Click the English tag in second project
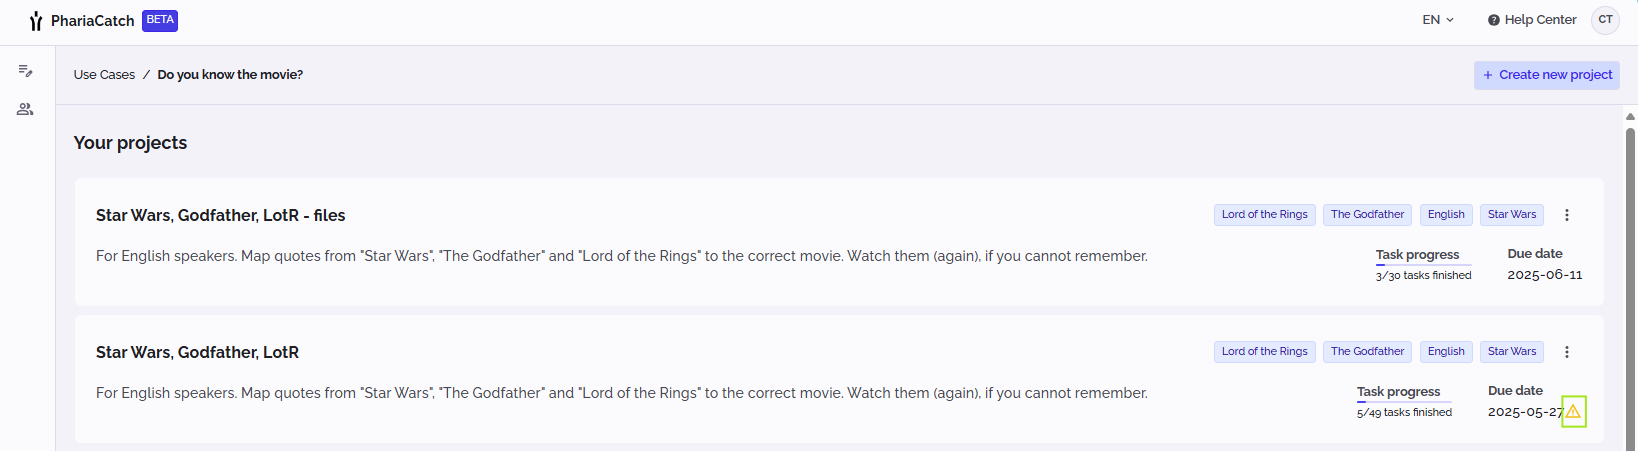This screenshot has height=451, width=1638. (x=1446, y=352)
